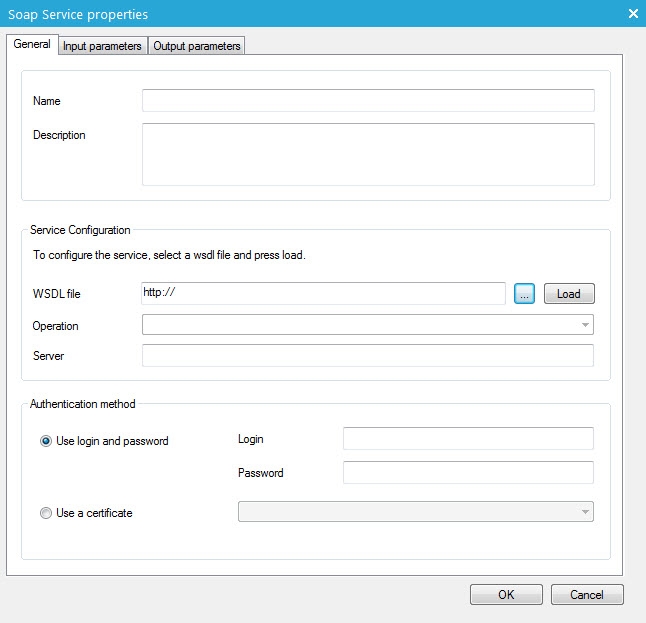This screenshot has height=623, width=646.
Task: Switch to the Output parameters tab
Action: point(197,46)
